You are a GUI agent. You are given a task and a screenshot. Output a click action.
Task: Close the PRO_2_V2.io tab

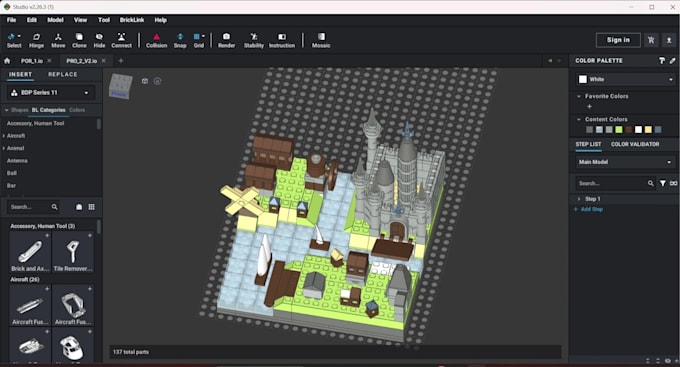pyautogui.click(x=103, y=61)
